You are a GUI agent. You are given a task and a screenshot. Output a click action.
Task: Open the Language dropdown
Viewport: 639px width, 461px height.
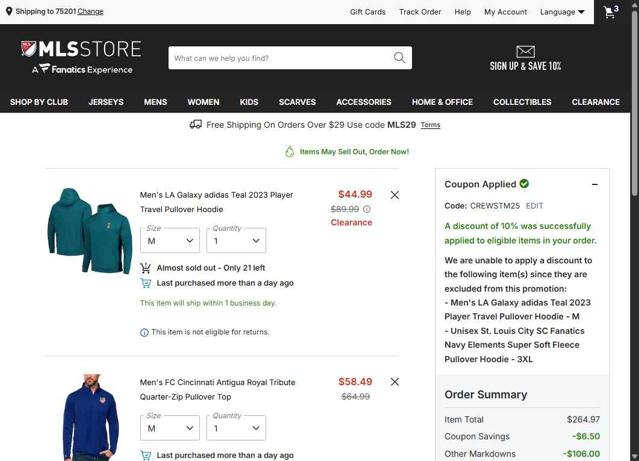[562, 12]
